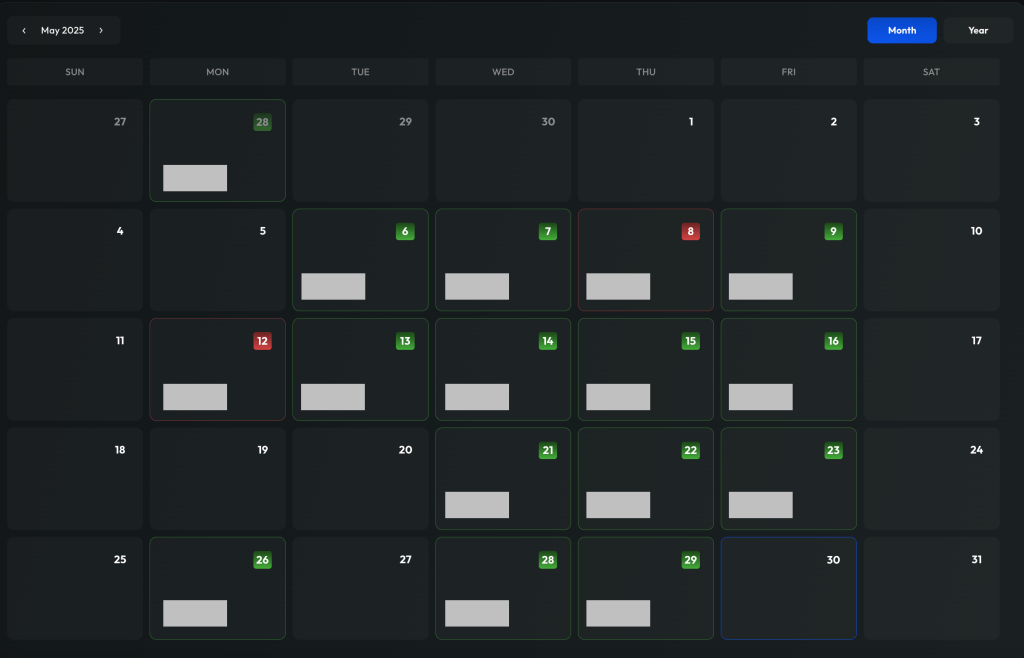Click the gray entry on May 21
This screenshot has width=1024, height=658.
click(477, 505)
